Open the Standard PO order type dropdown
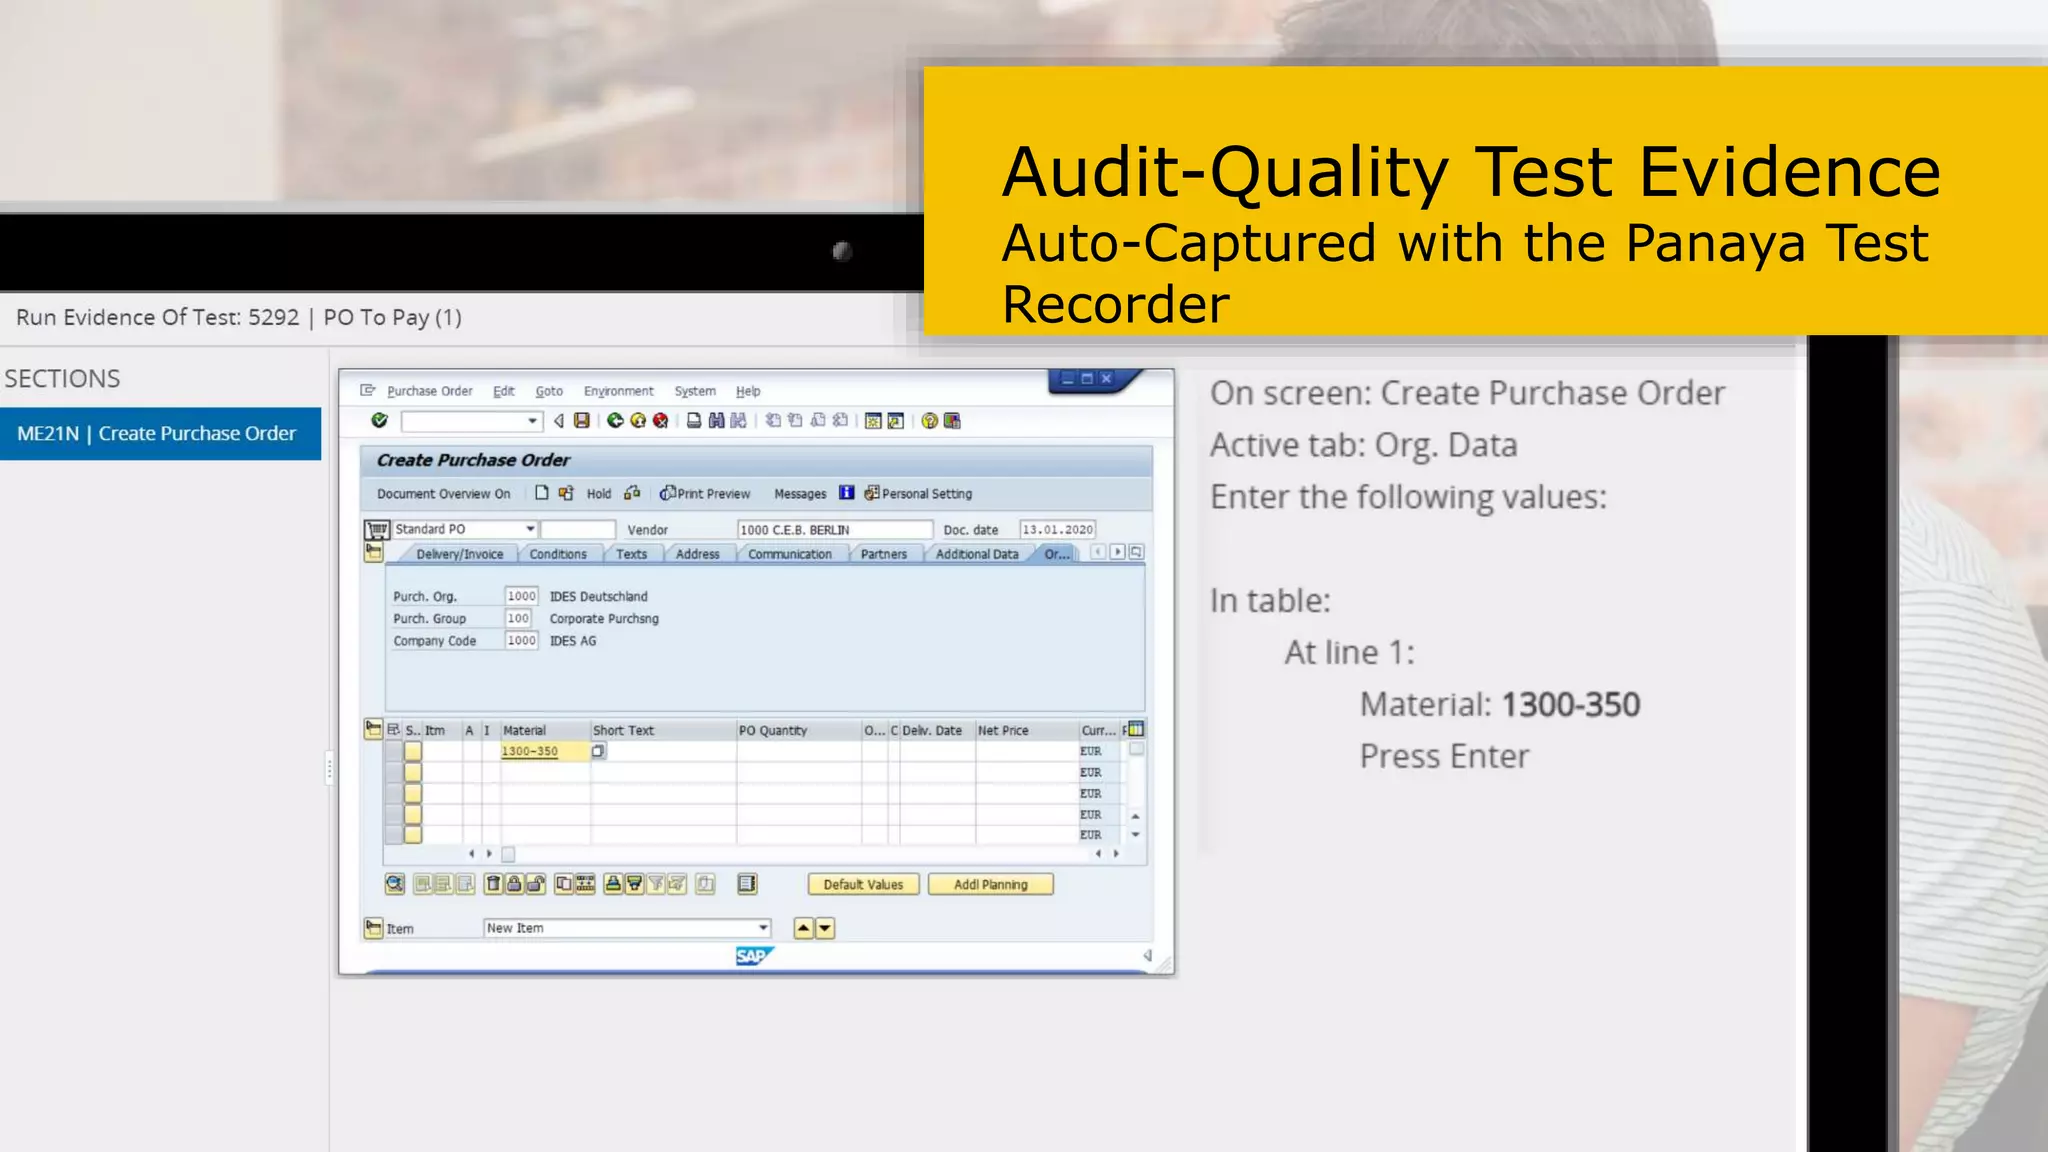 [530, 529]
